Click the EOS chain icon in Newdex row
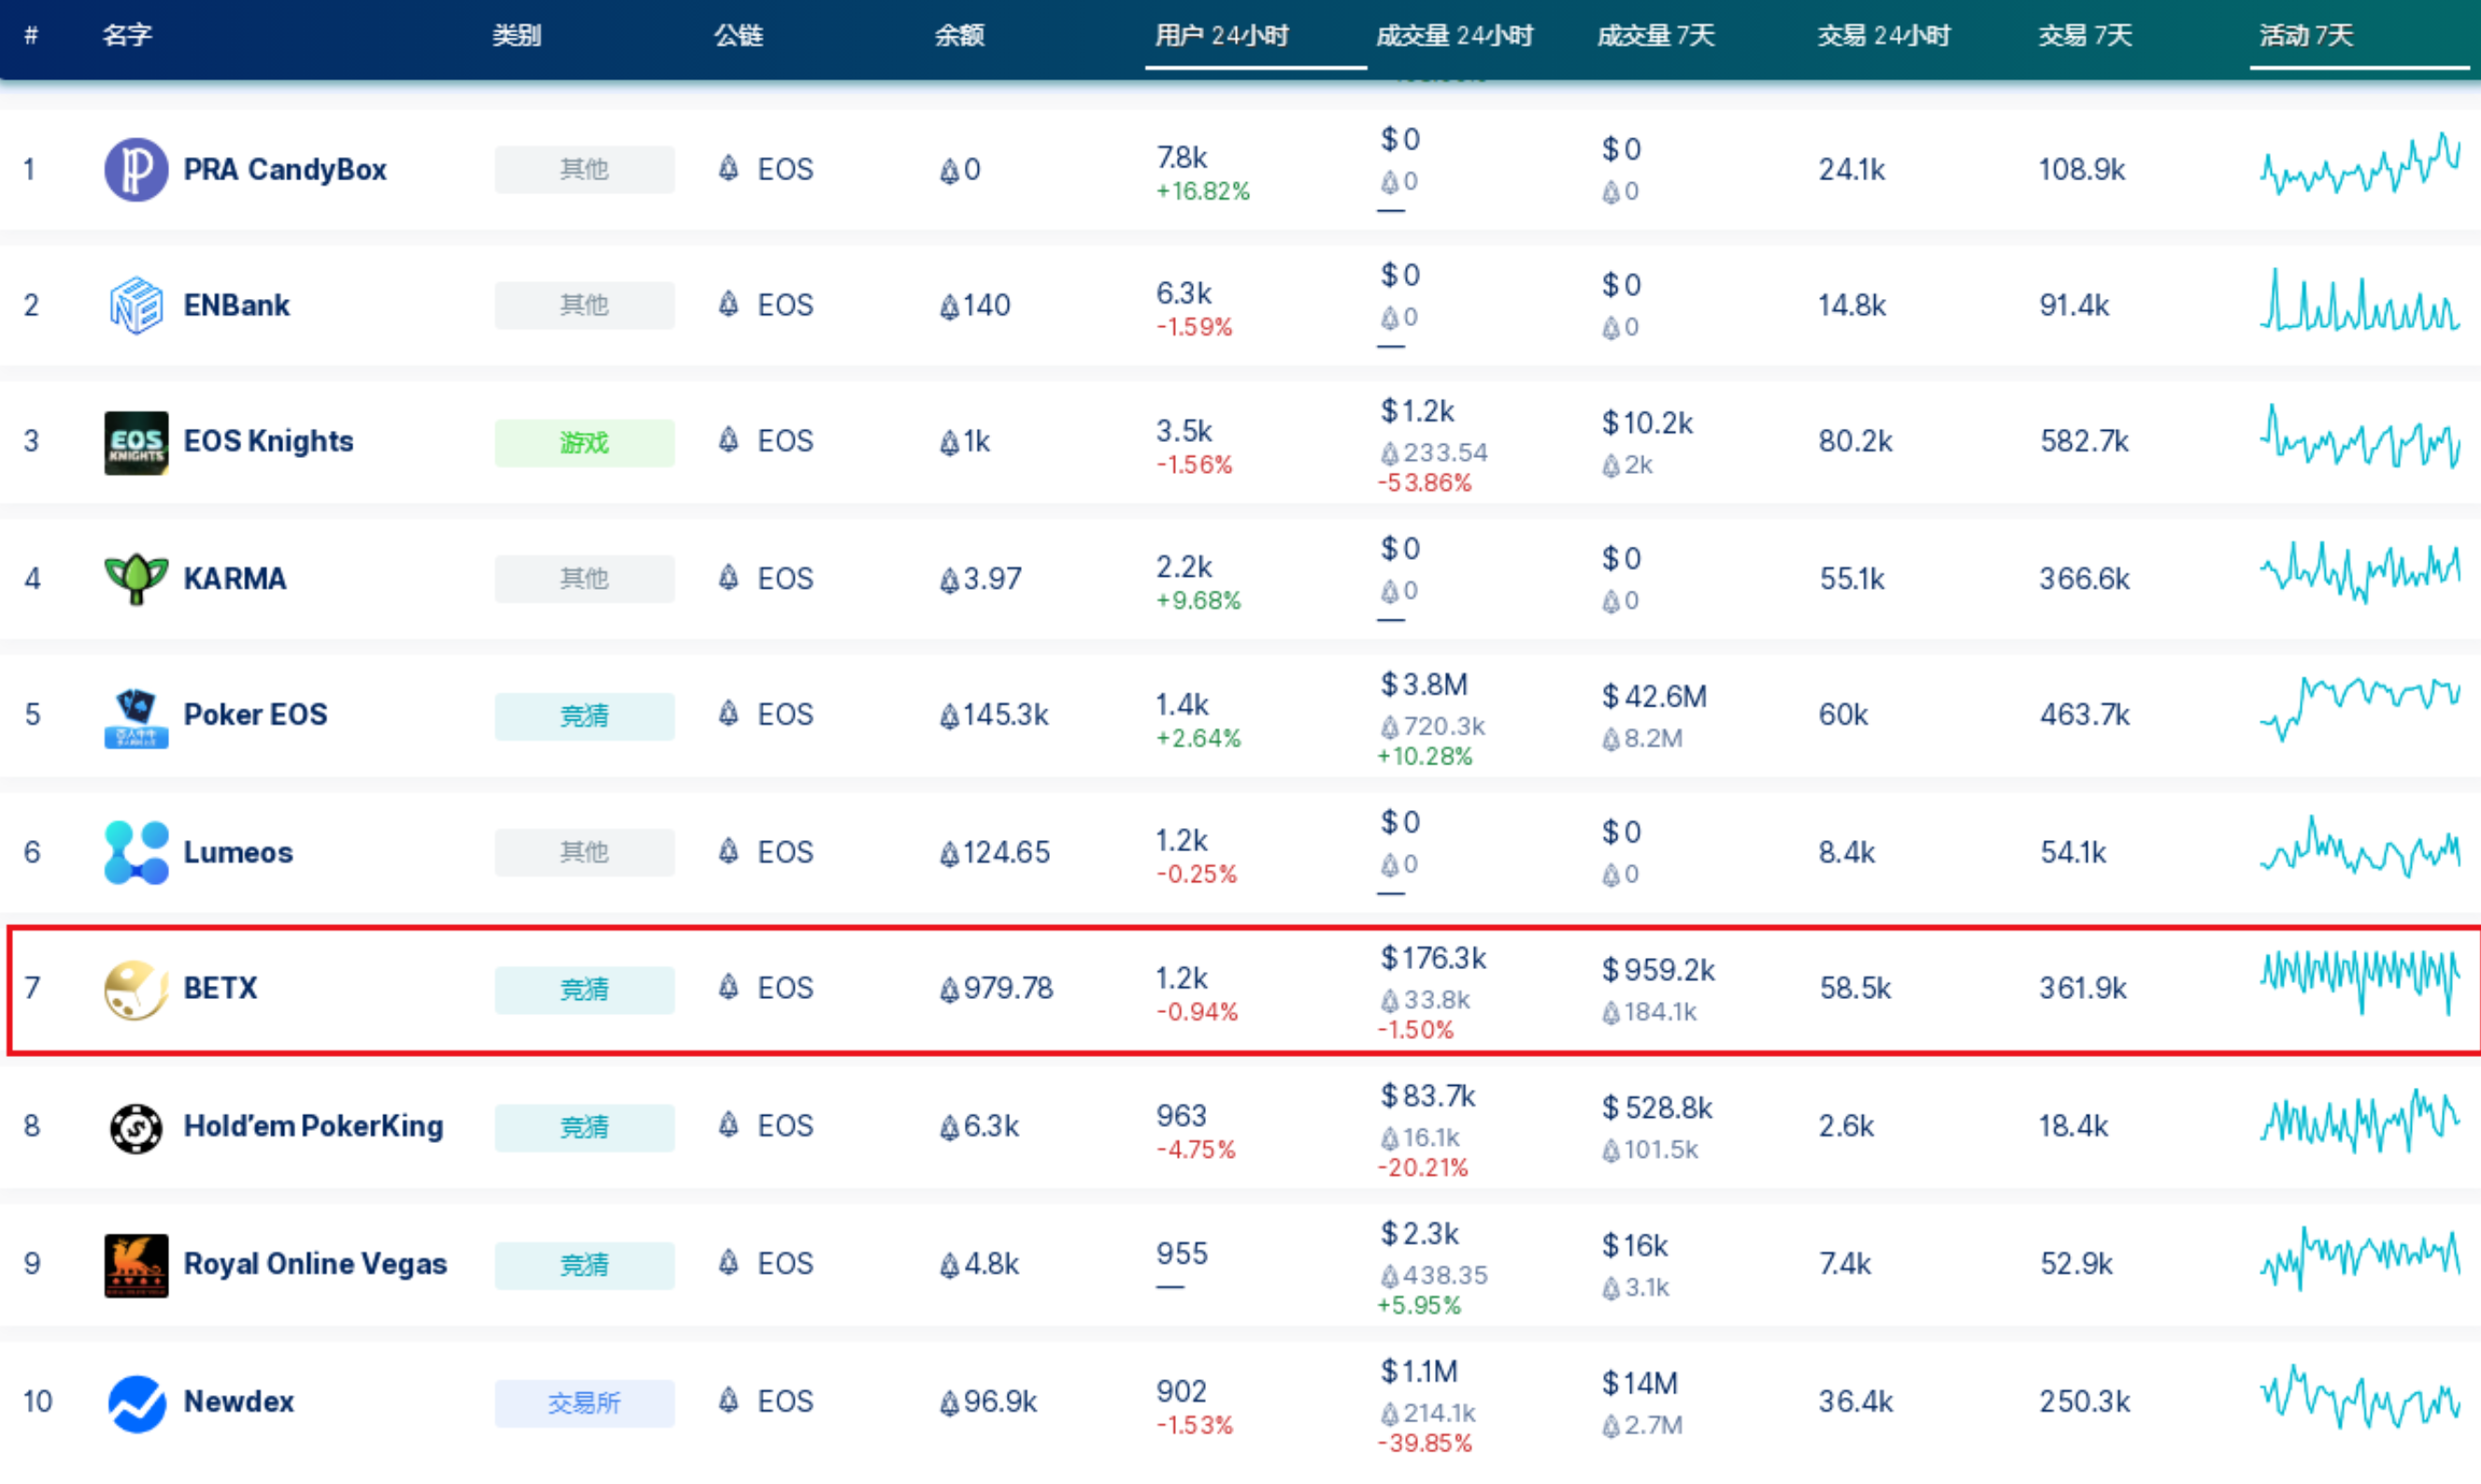Screen dimensions: 2481x1484 tap(729, 1400)
